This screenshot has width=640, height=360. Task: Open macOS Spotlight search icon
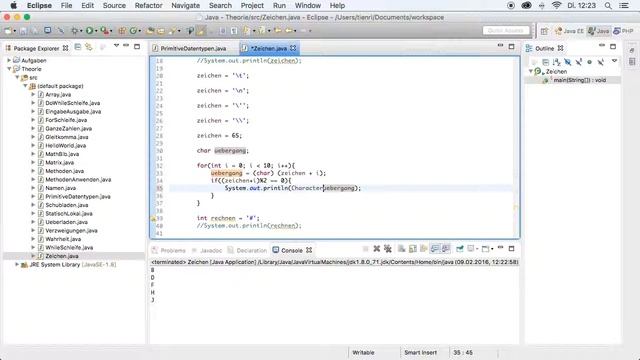[x=608, y=5]
